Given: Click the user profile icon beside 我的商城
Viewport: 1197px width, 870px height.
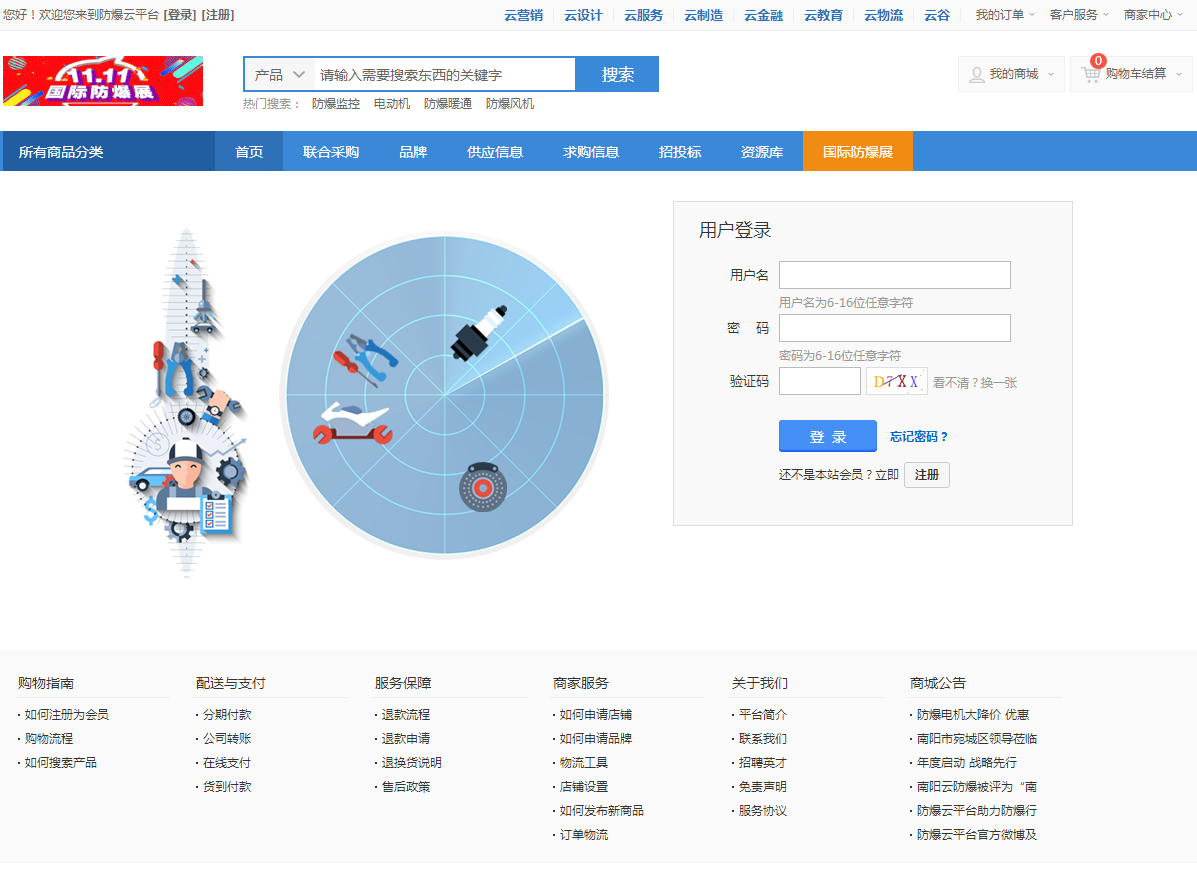Looking at the screenshot, I should click(977, 74).
